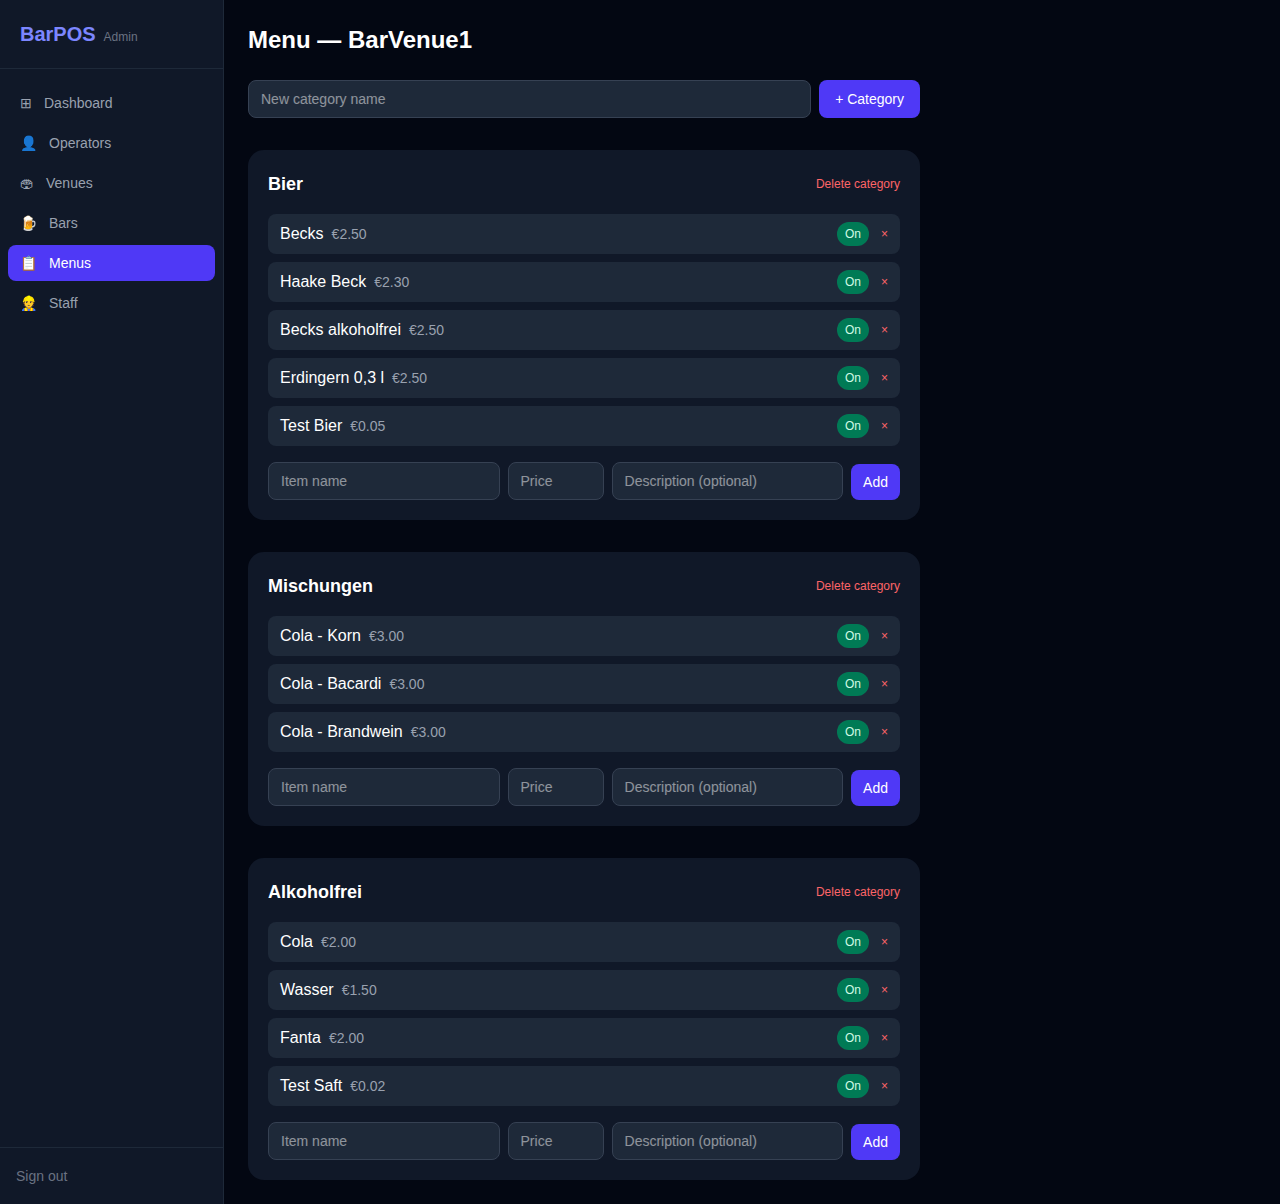This screenshot has width=1280, height=1204.
Task: Focus the New category name field
Action: [529, 99]
